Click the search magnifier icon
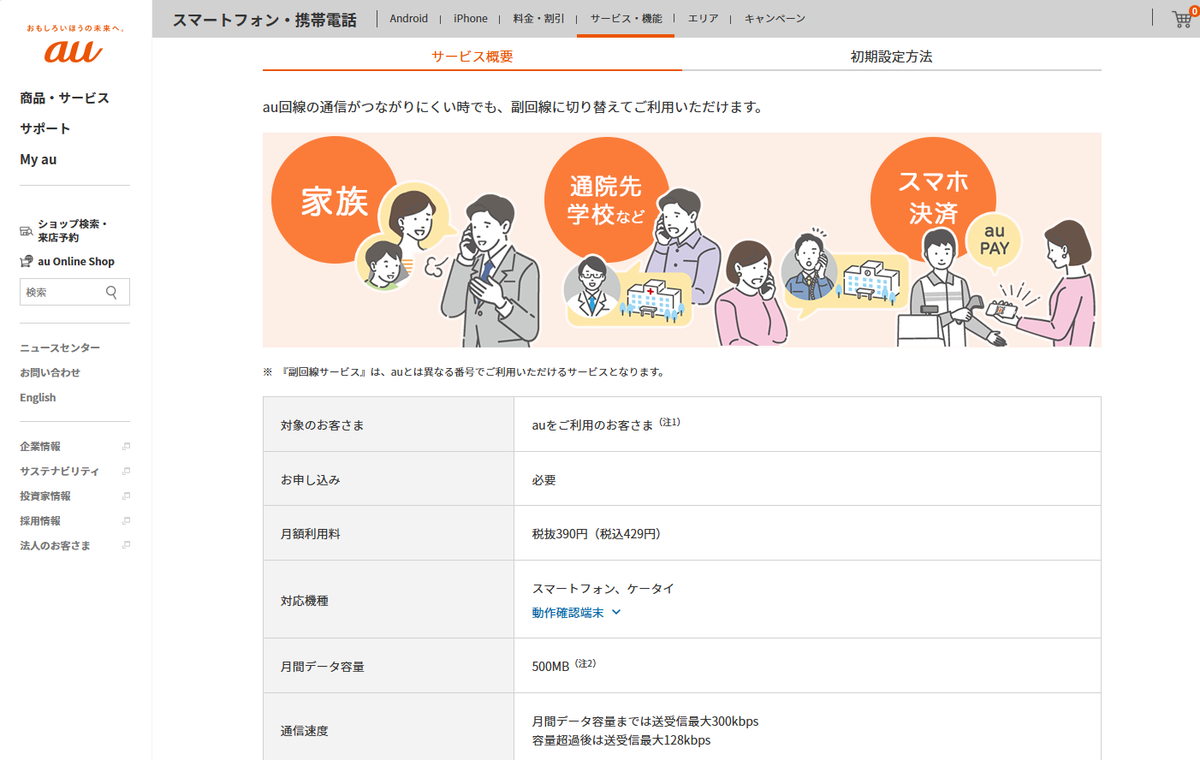1200x760 pixels. [x=111, y=292]
